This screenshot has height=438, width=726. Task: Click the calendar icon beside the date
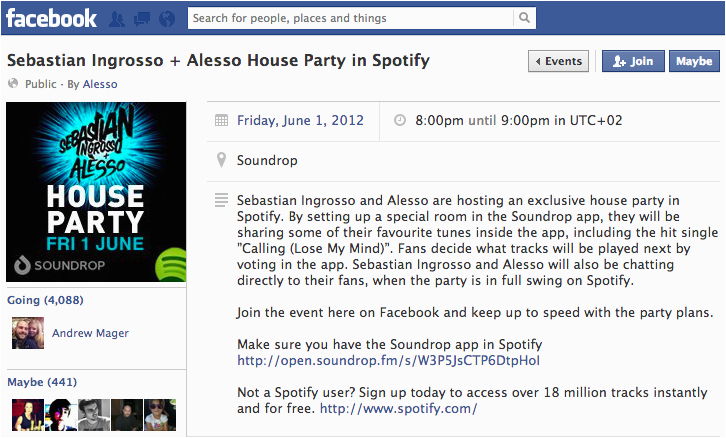pyautogui.click(x=221, y=121)
